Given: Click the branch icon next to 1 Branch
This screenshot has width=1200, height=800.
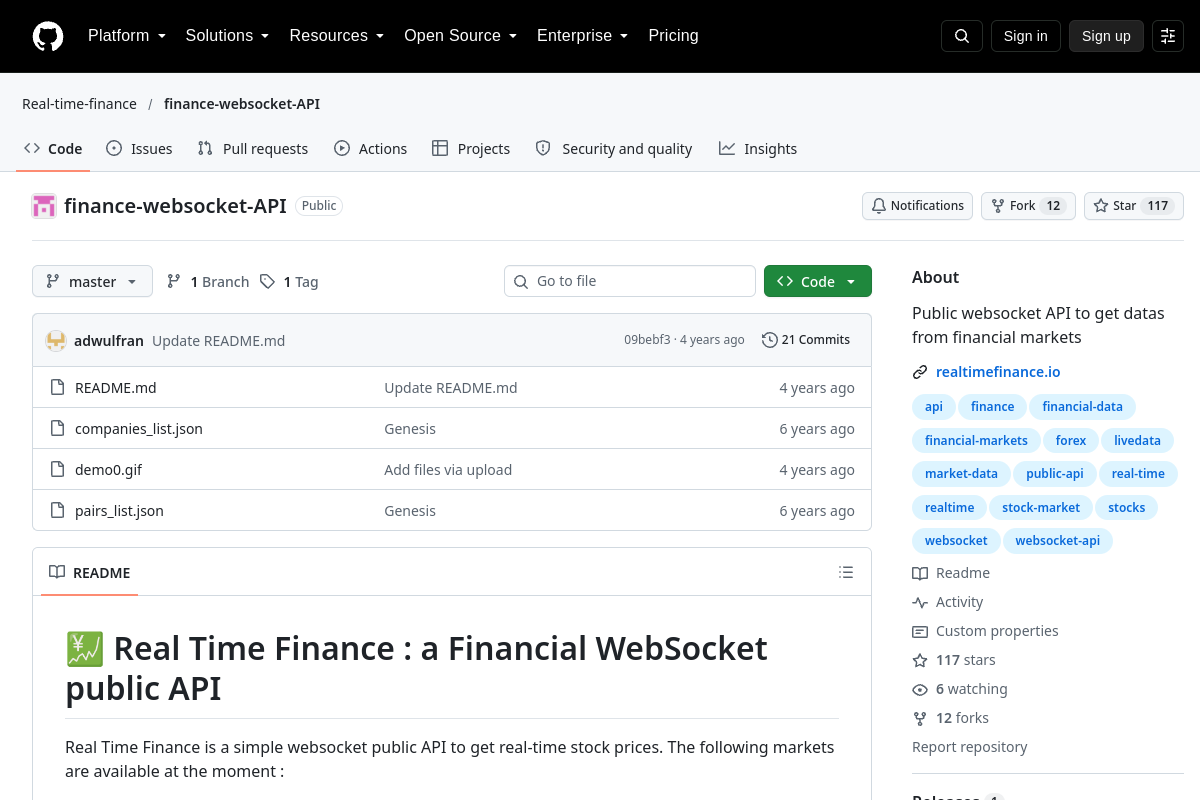Looking at the screenshot, I should tap(174, 282).
